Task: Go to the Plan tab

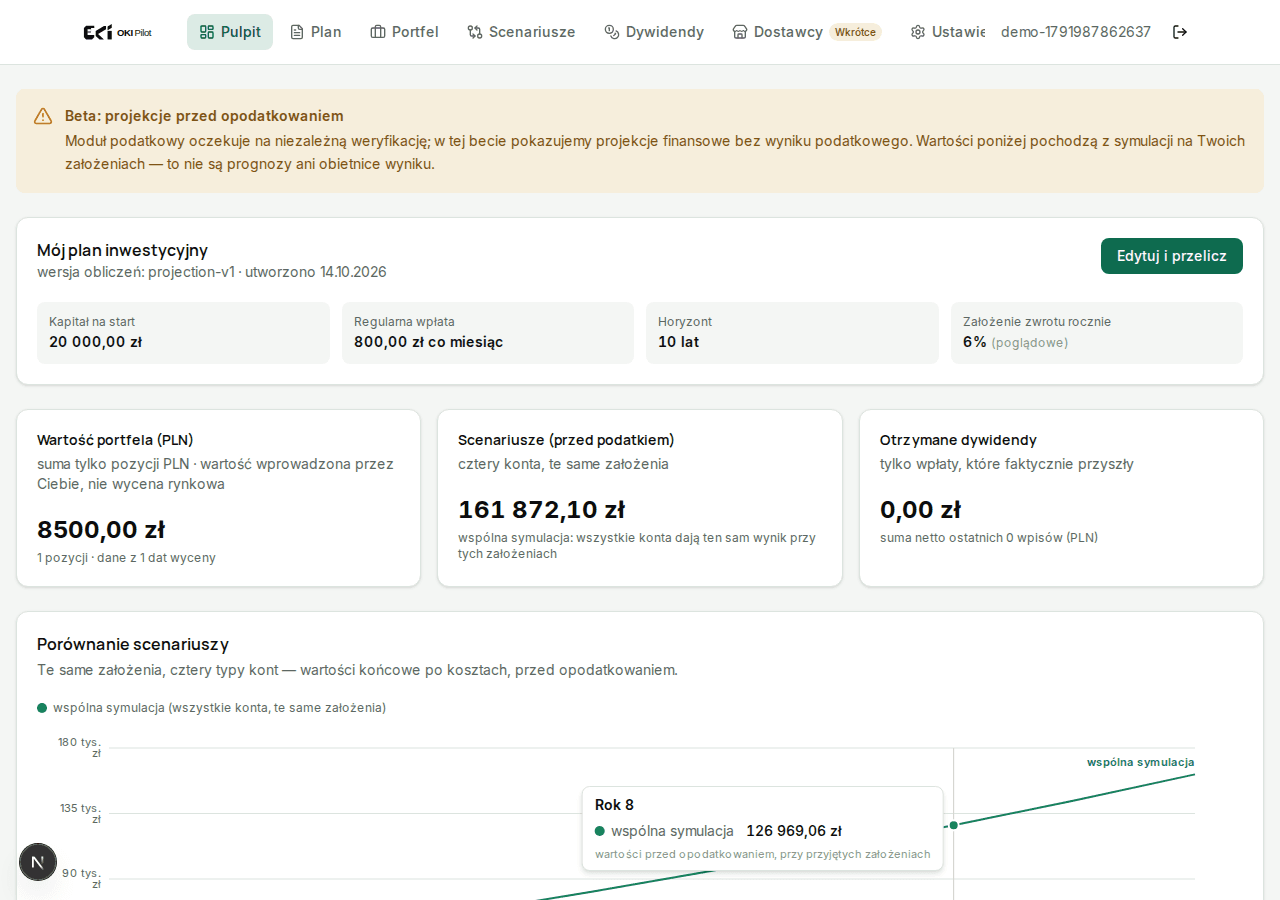Action: (x=315, y=32)
